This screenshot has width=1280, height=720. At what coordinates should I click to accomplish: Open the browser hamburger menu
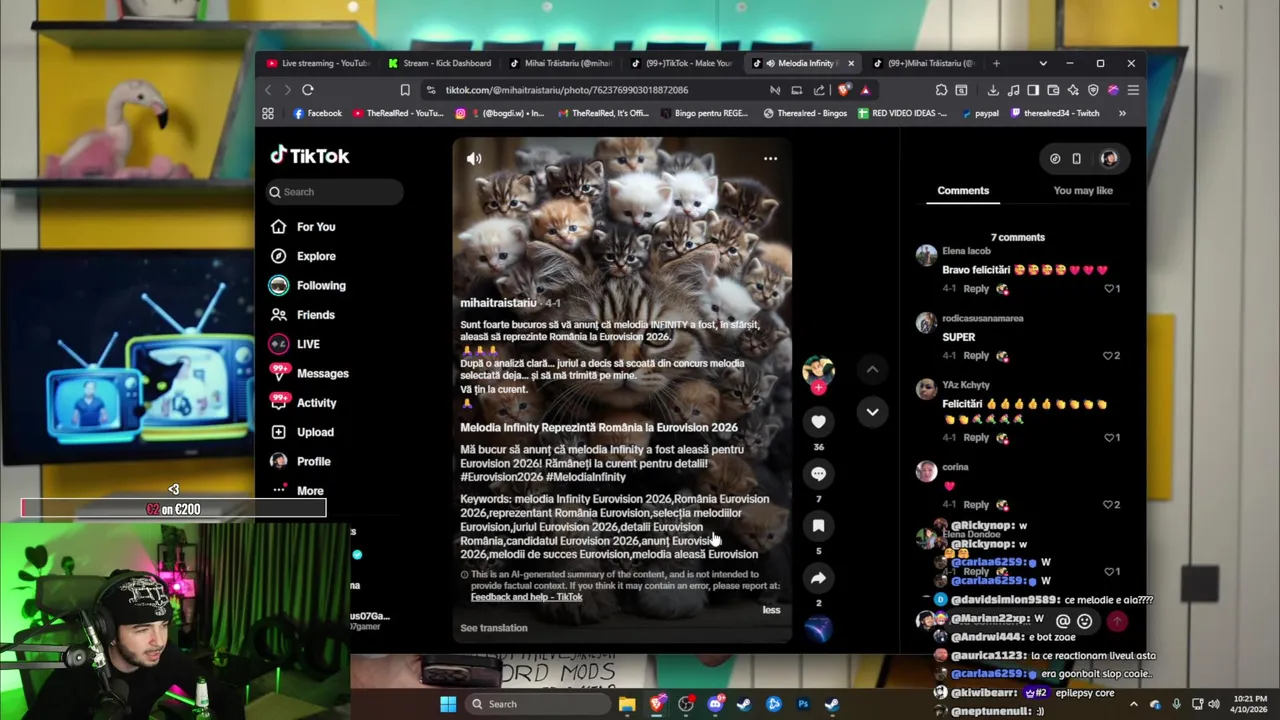pyautogui.click(x=1133, y=90)
